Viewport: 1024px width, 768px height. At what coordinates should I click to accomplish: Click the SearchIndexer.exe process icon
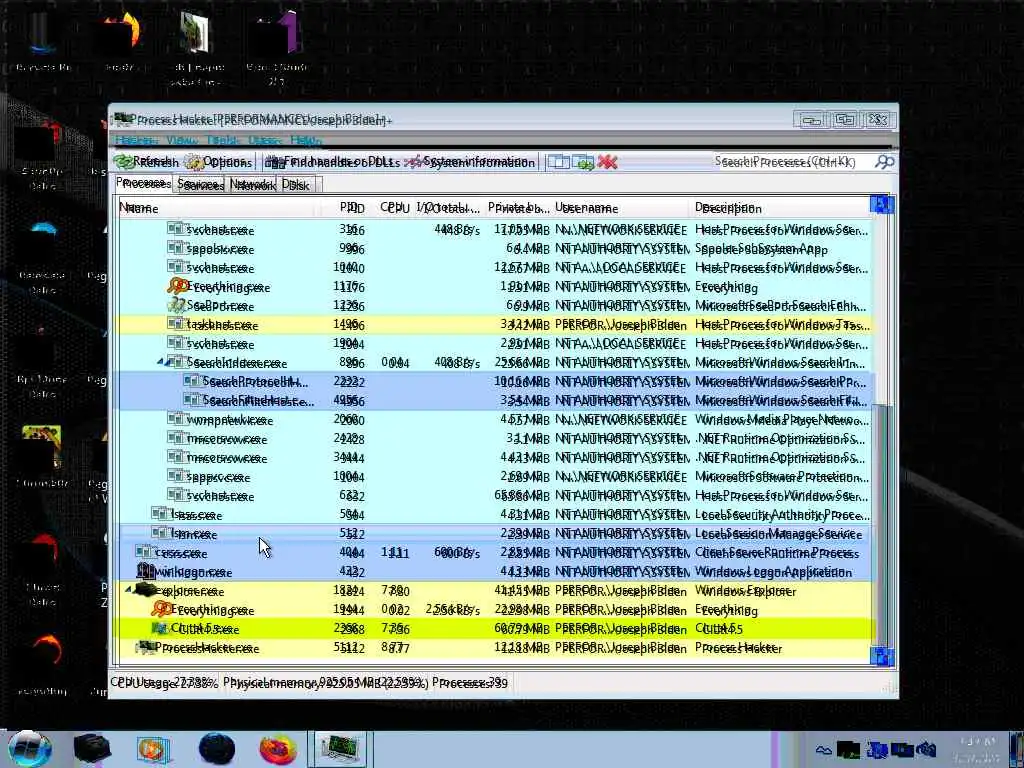tap(175, 362)
